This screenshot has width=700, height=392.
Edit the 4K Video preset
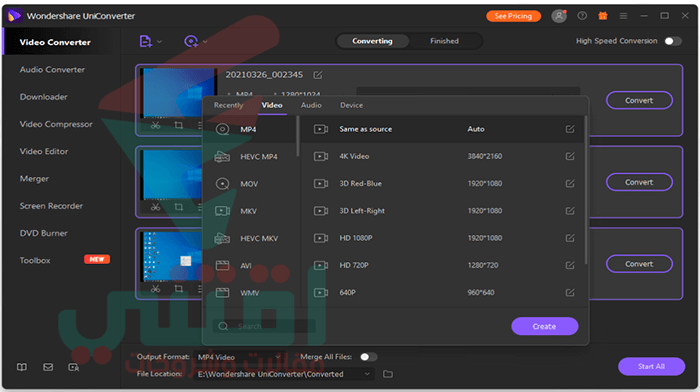click(x=570, y=156)
